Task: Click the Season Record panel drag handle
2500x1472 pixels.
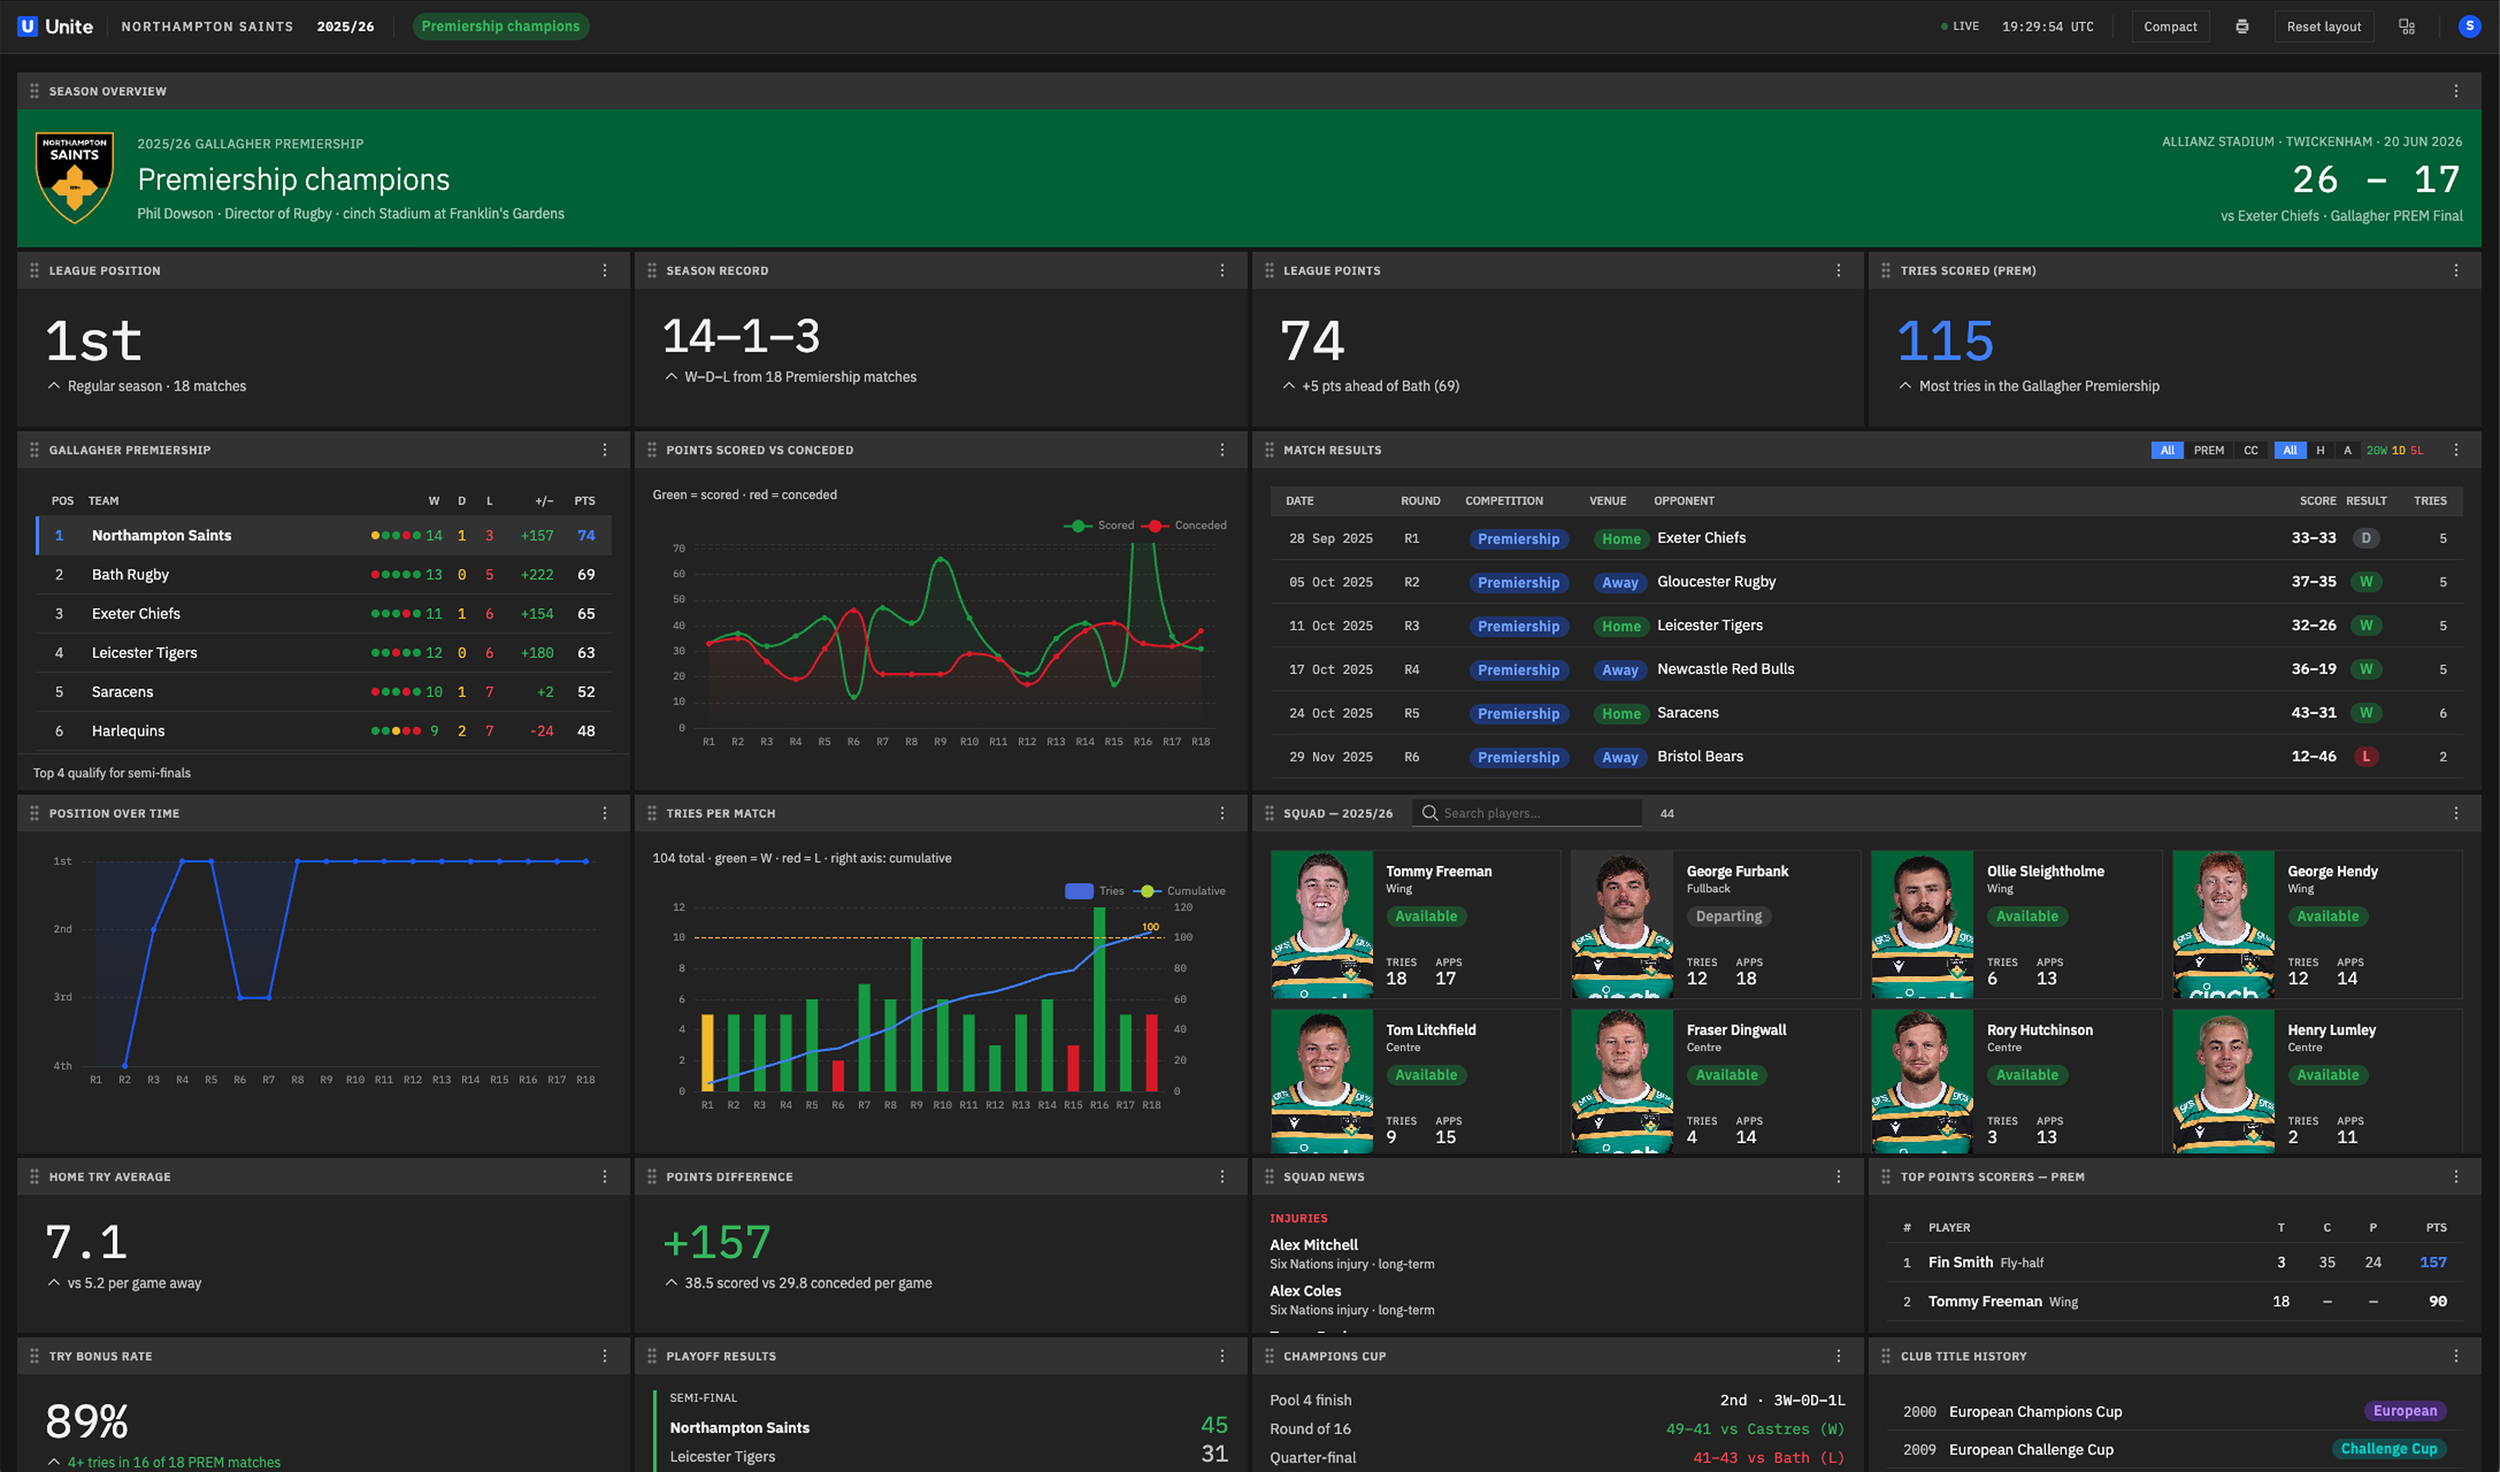Action: [x=651, y=271]
